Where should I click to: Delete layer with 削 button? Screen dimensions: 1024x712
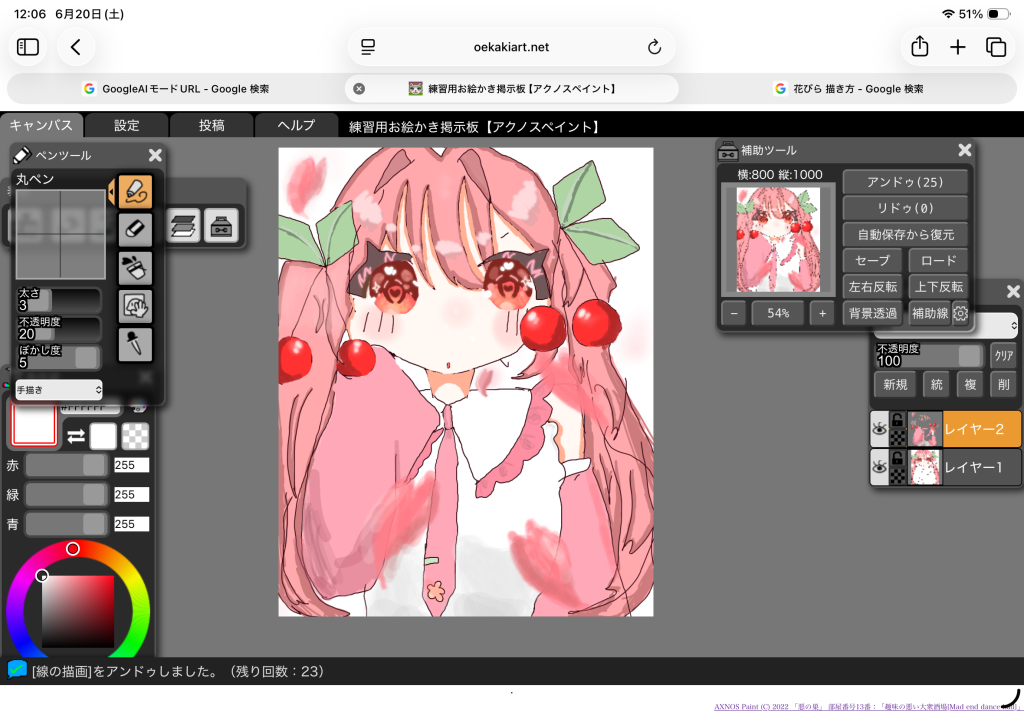pyautogui.click(x=1004, y=385)
